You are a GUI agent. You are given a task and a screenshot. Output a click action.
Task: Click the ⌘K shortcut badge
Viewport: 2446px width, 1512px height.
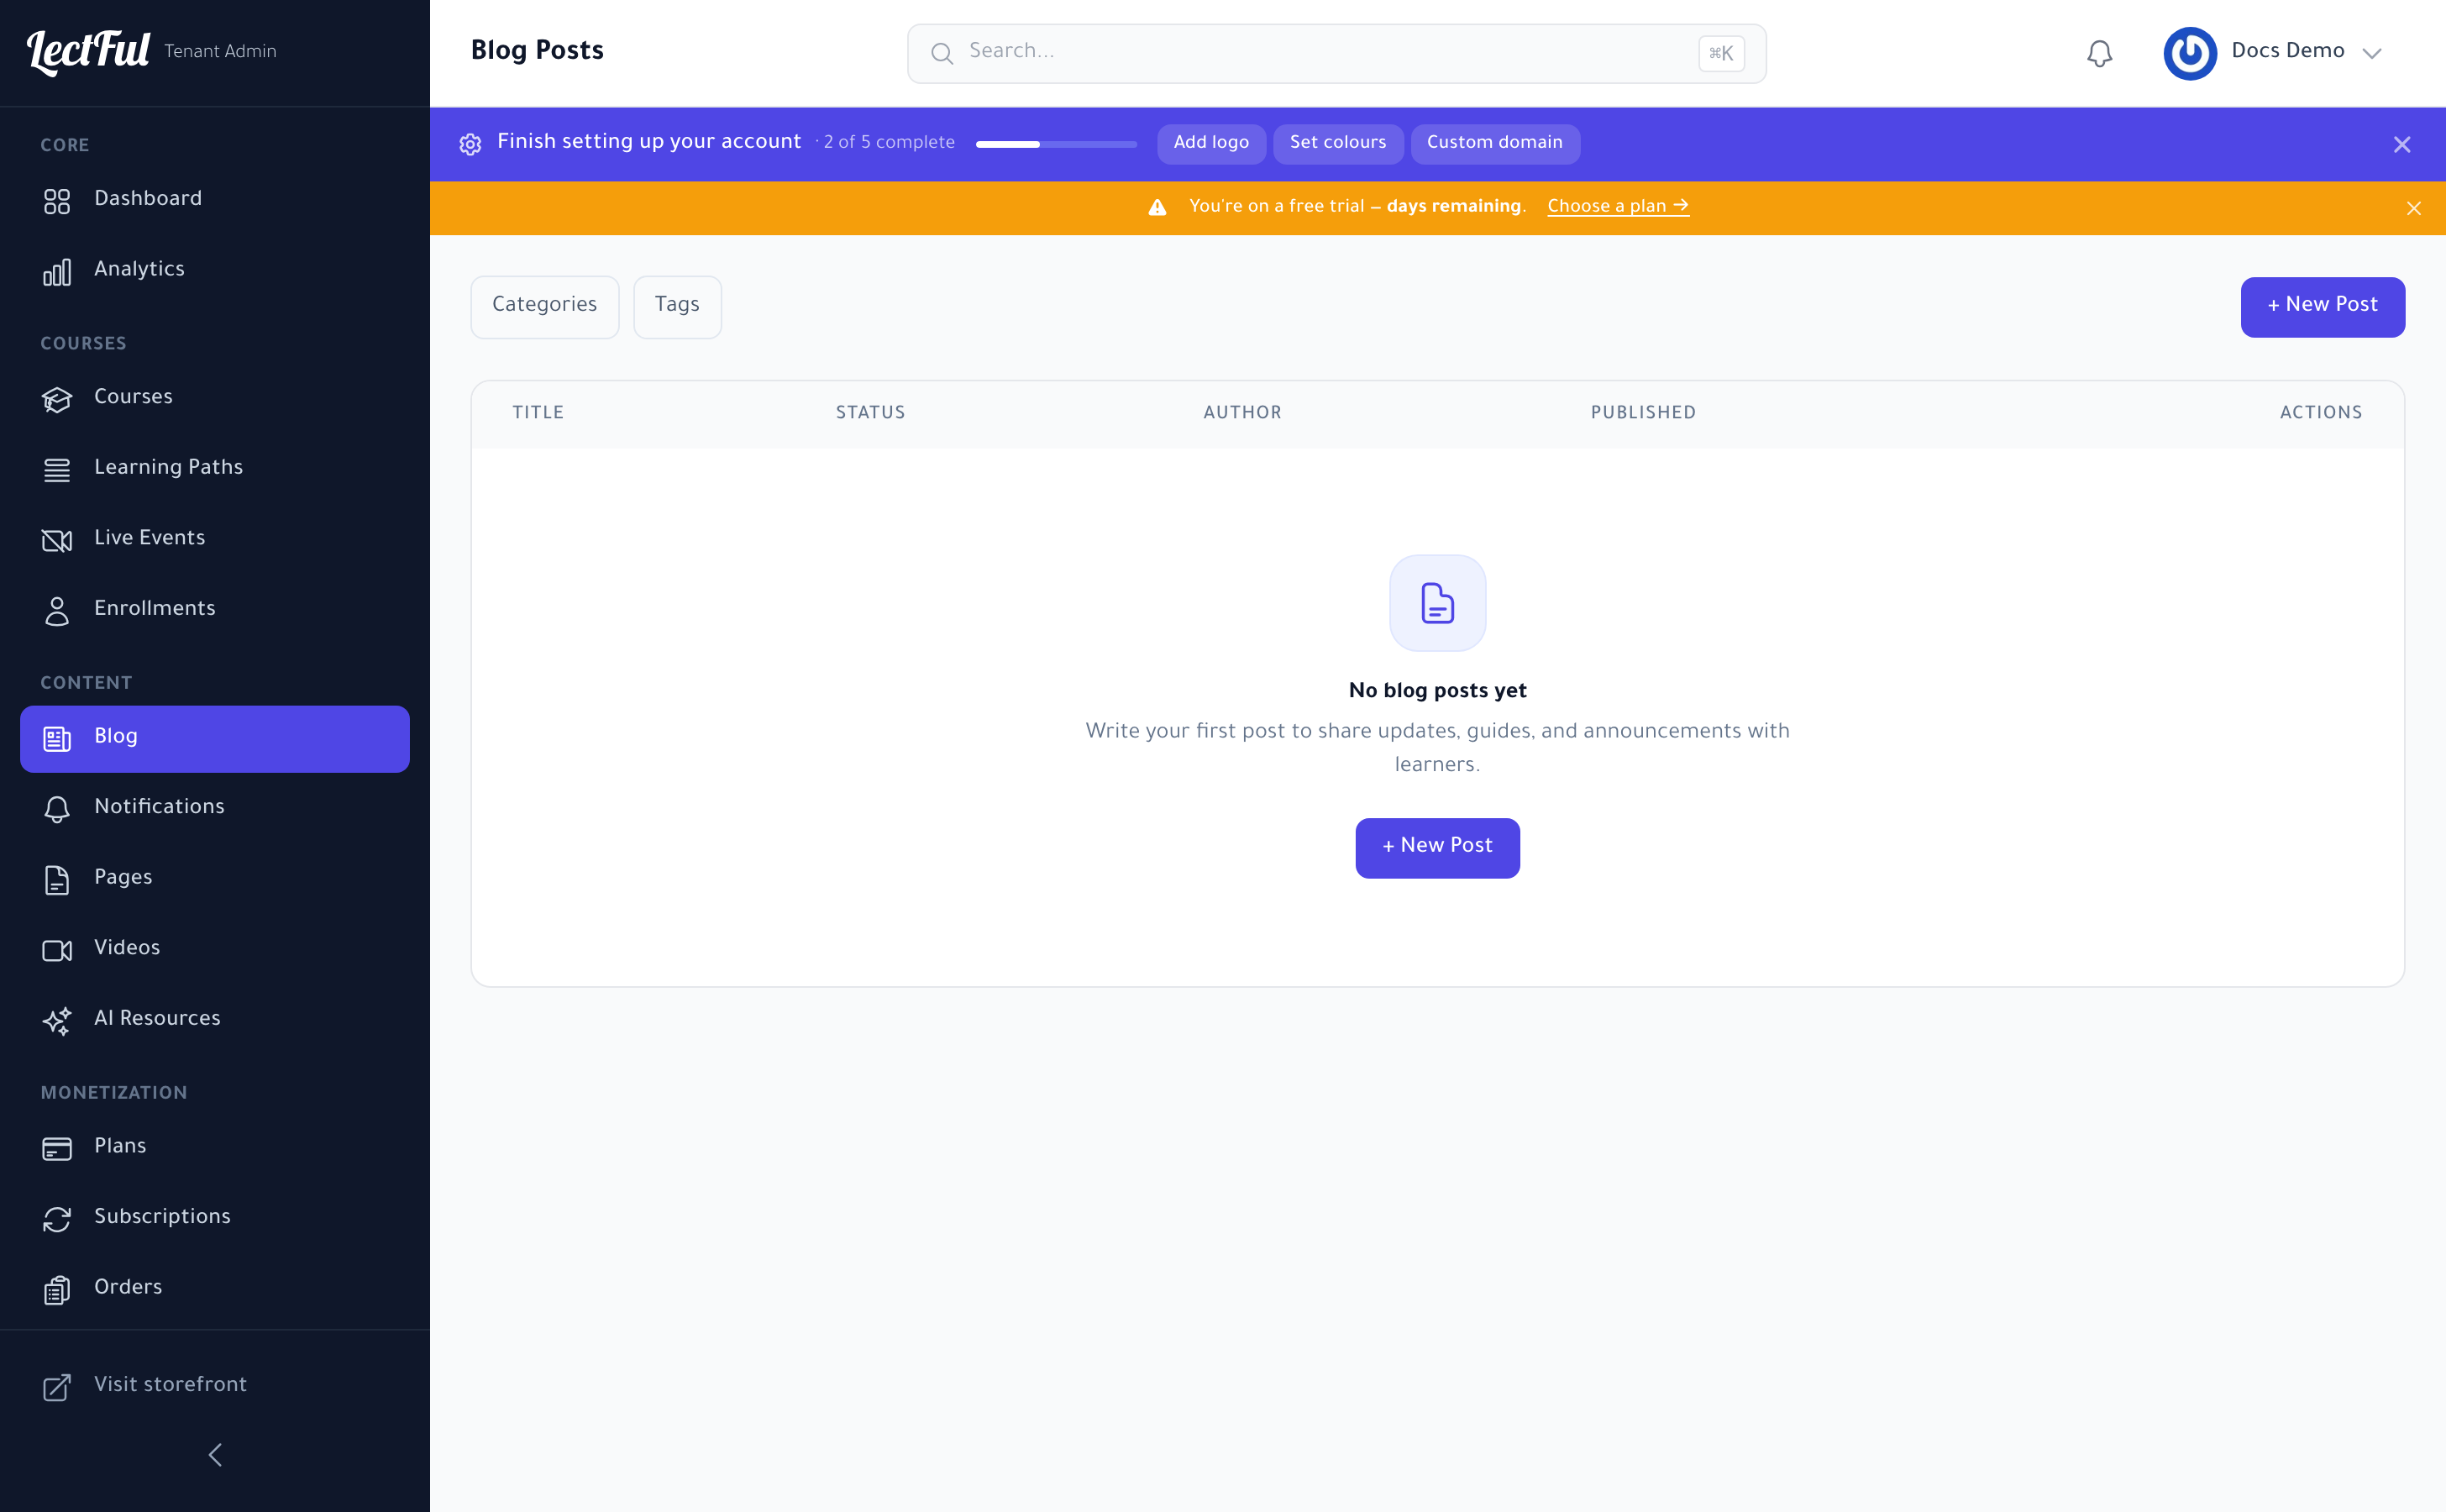coord(1721,53)
